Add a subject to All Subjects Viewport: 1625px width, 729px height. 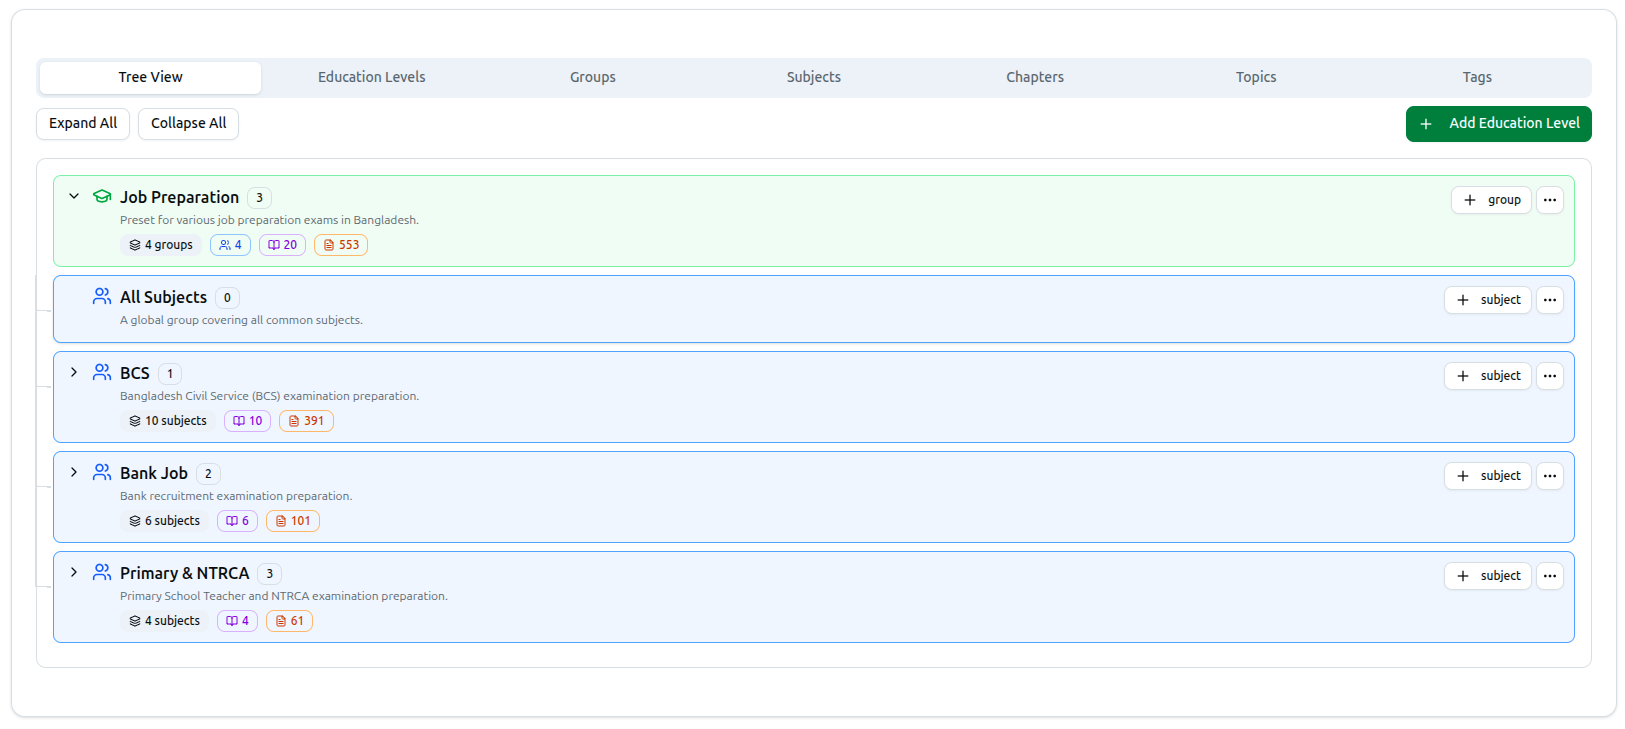(x=1488, y=300)
